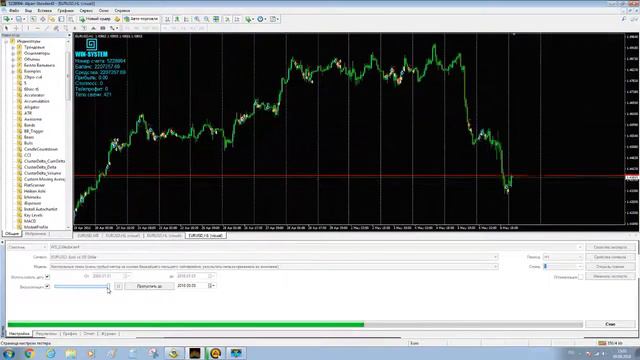
Task: Toggle the Strategy Tester toolbar icon
Action: [71, 19]
